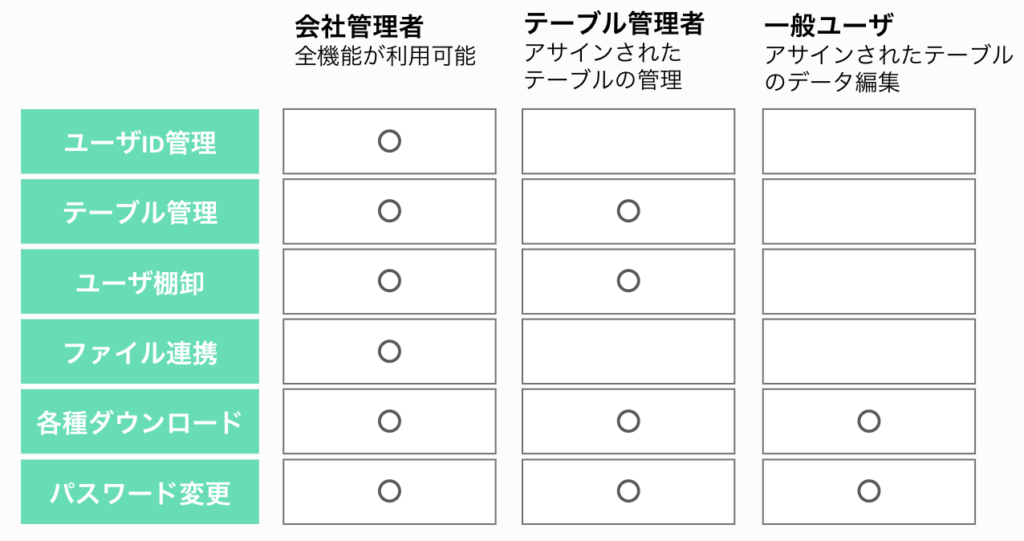Click circle for 会社管理者 ユーザ棚卸
Screen dimensions: 1024x541
[x=389, y=281]
